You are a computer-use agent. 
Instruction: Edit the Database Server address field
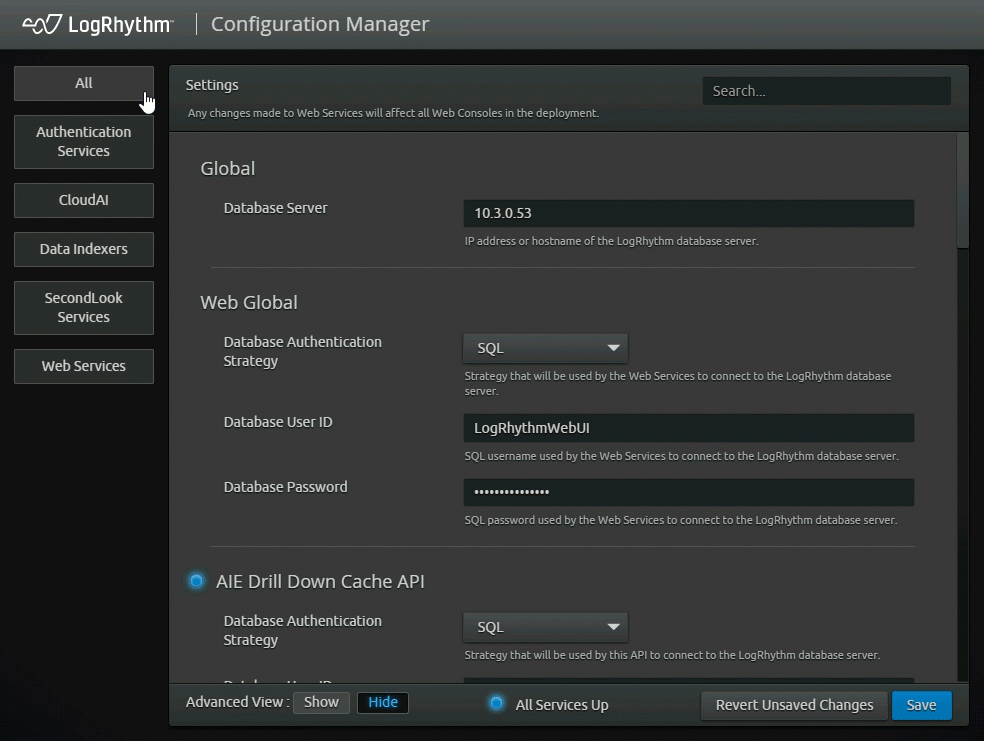click(688, 213)
